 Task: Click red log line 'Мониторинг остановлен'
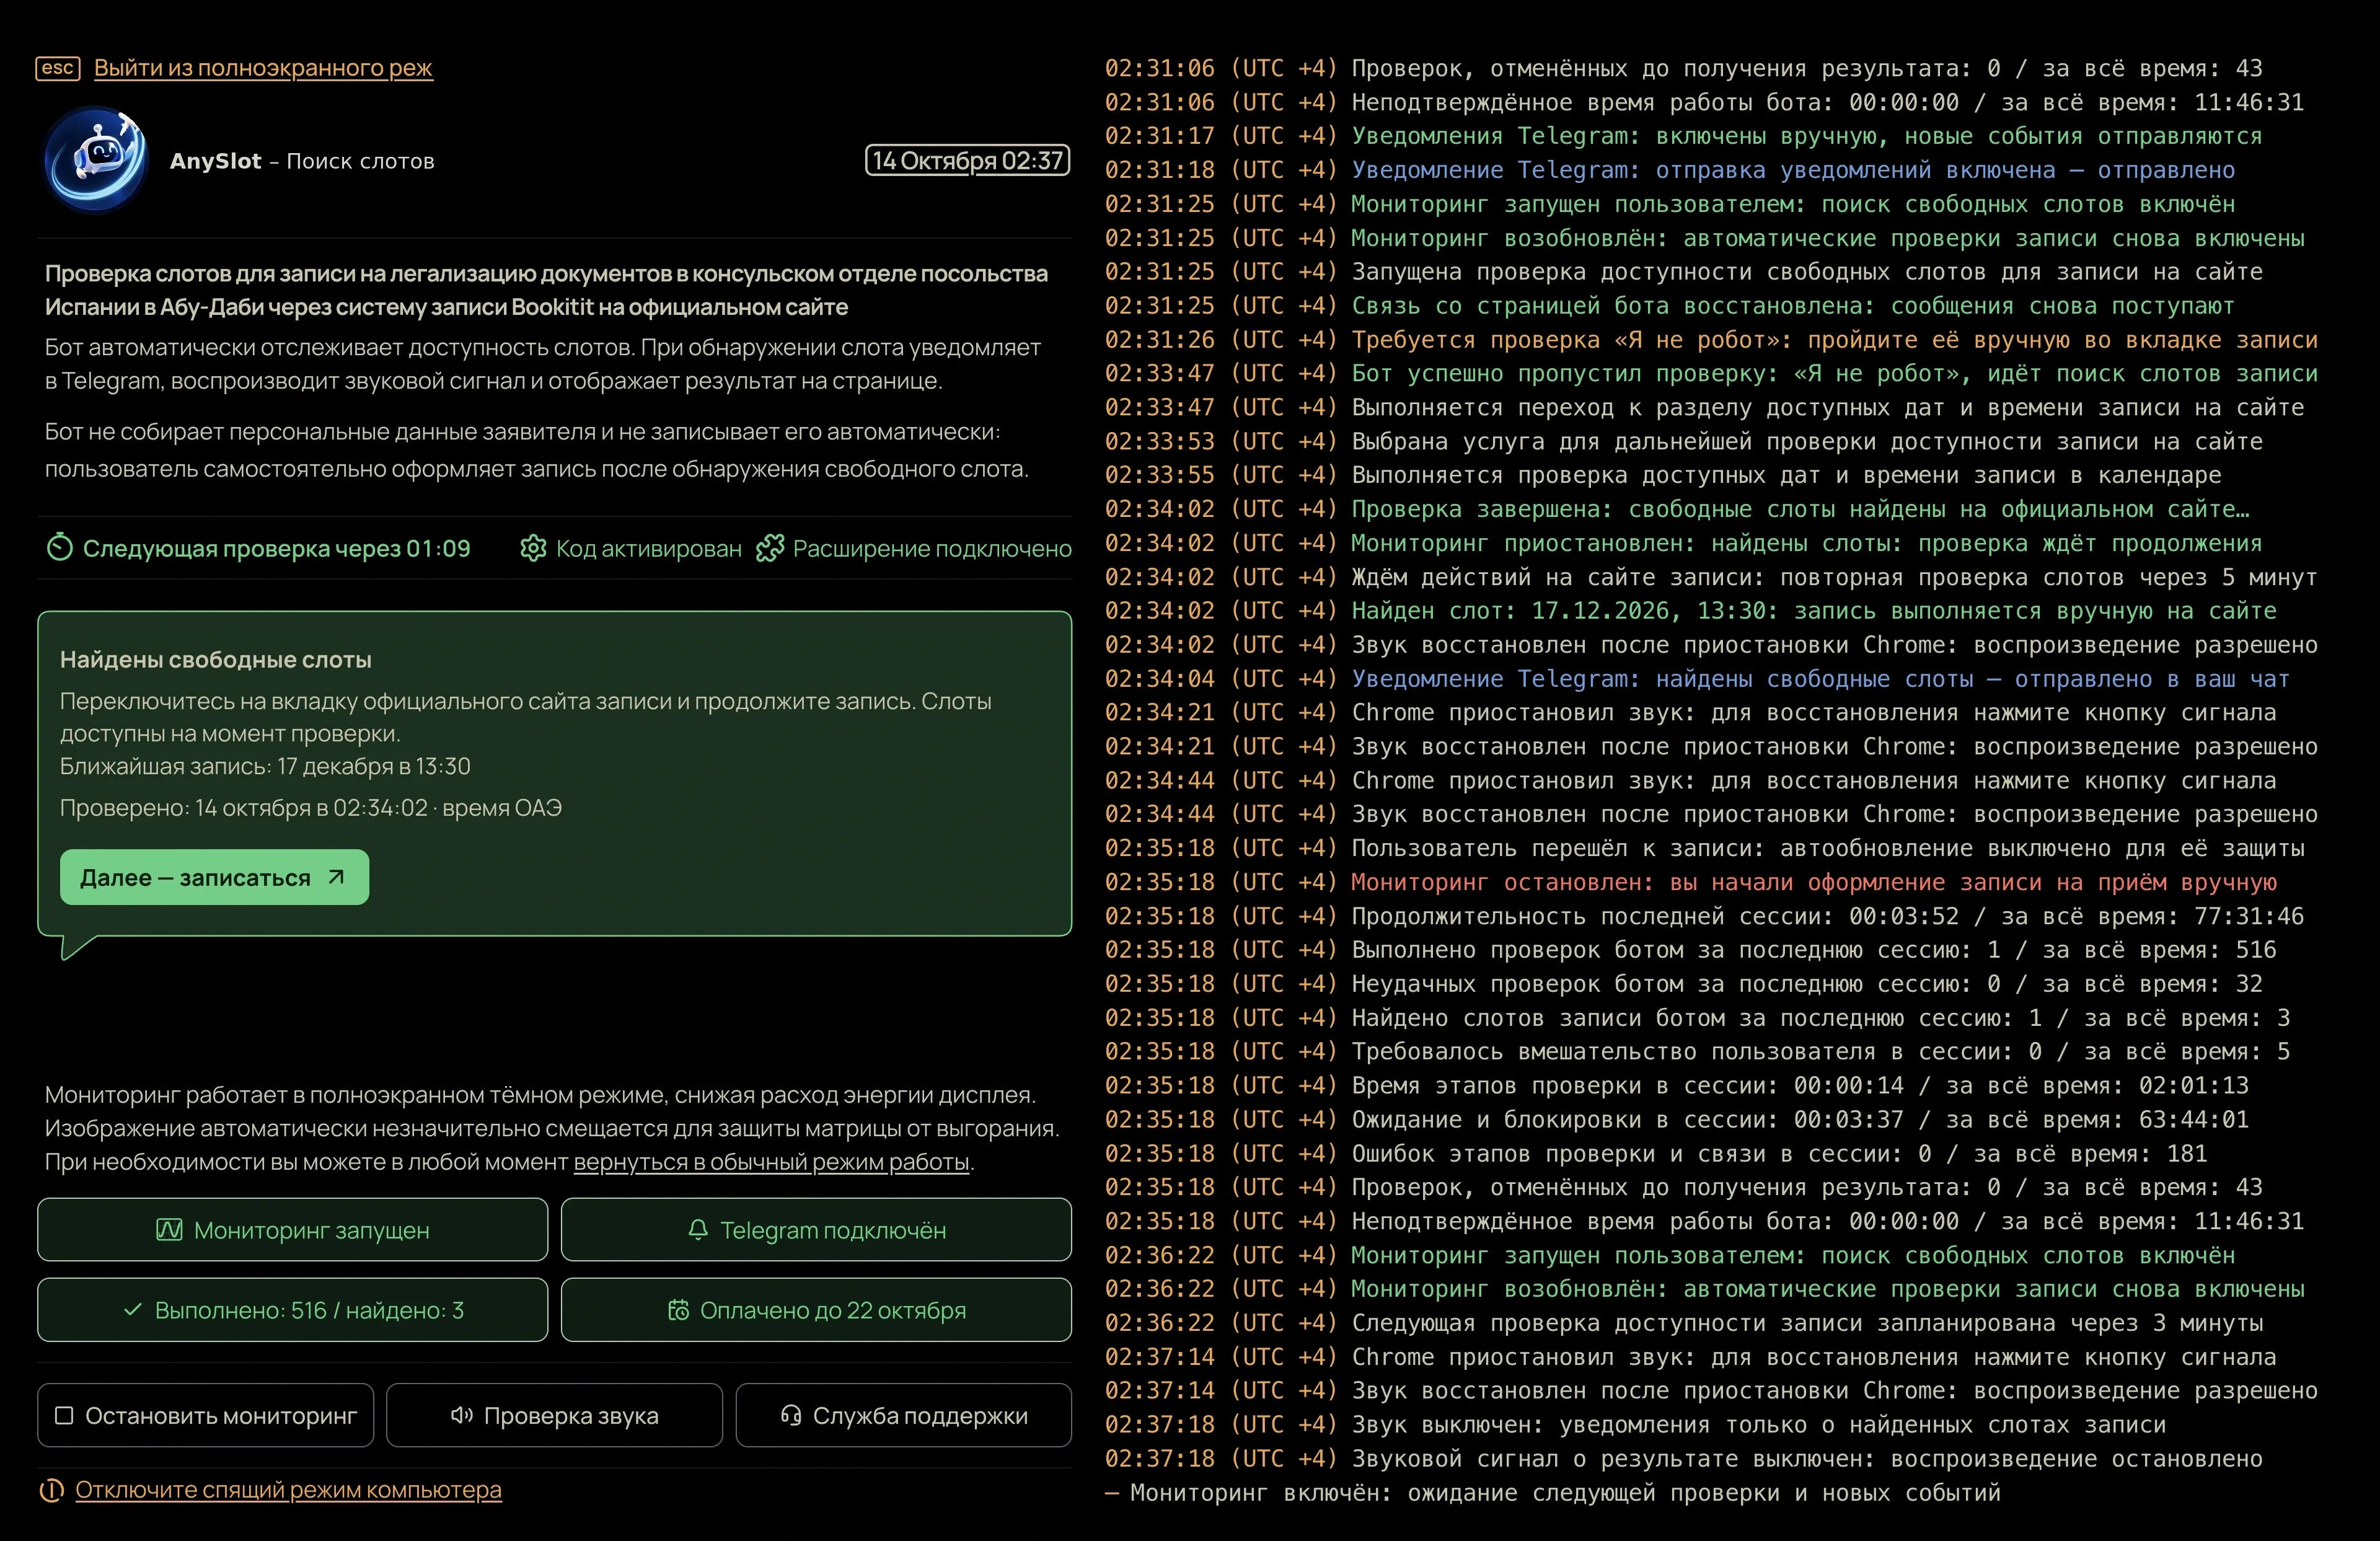click(x=1690, y=882)
